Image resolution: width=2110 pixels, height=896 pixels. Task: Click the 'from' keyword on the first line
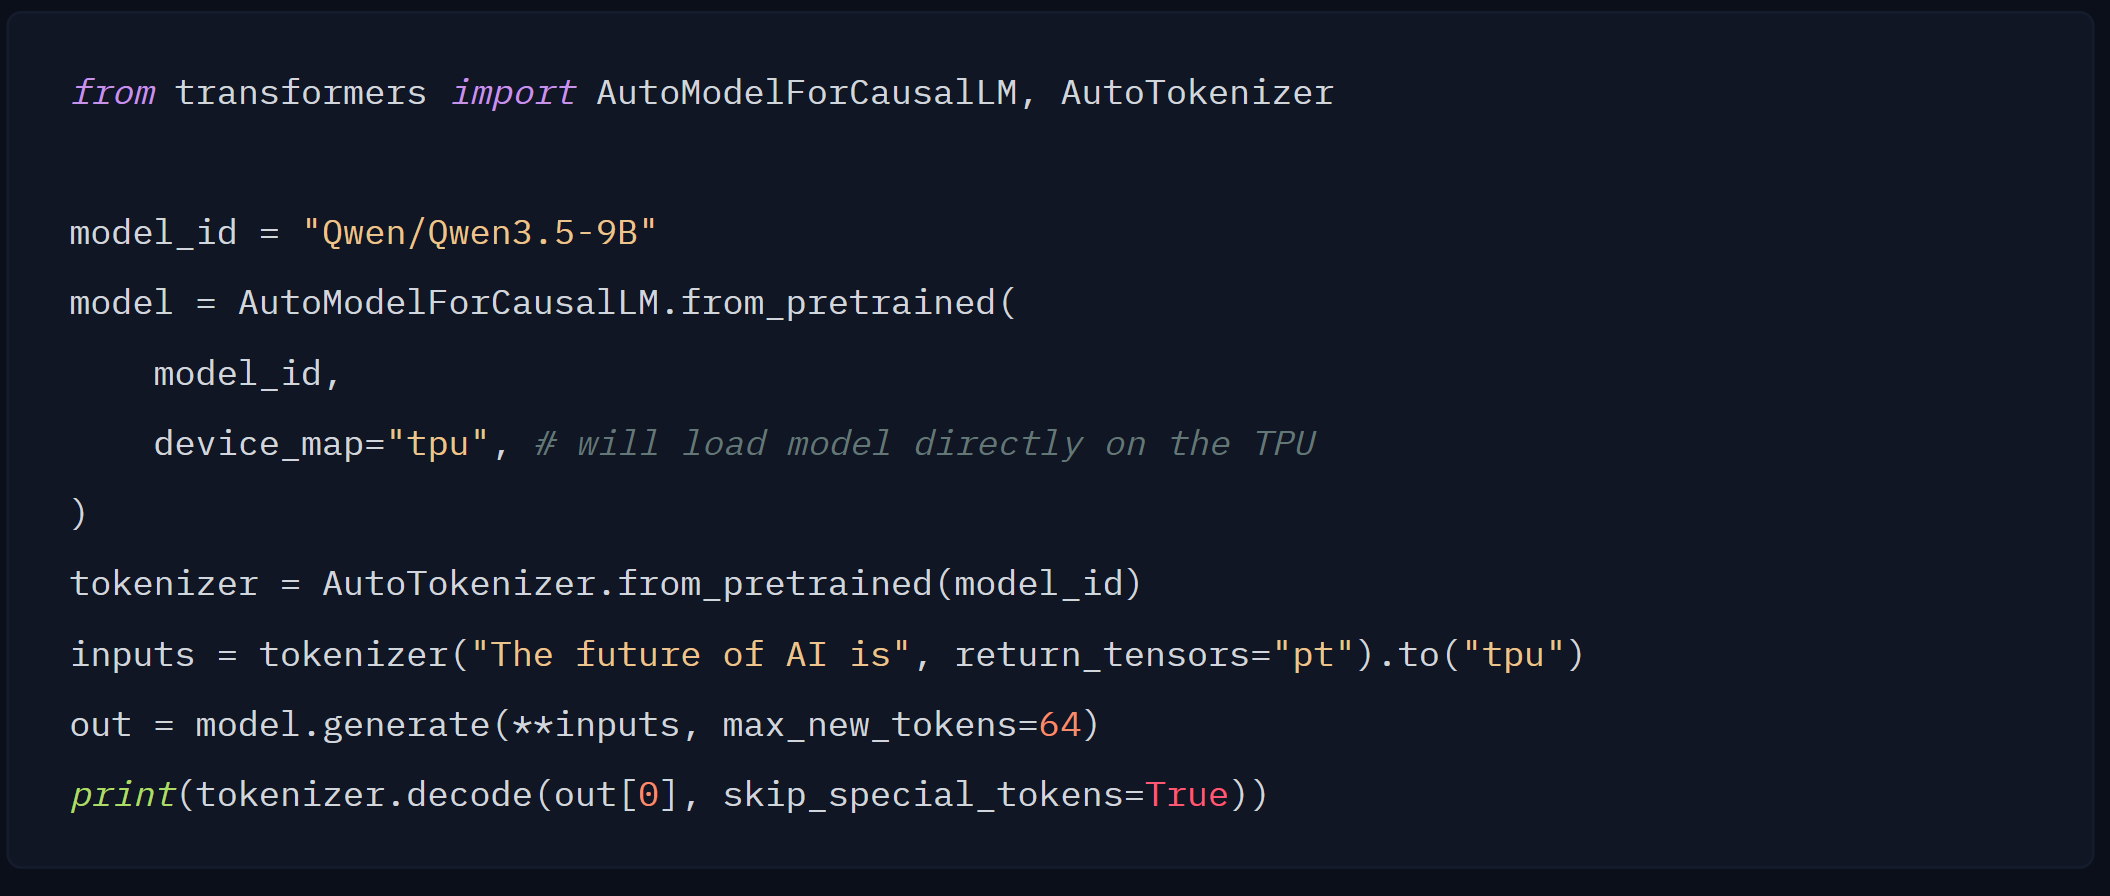[x=113, y=92]
